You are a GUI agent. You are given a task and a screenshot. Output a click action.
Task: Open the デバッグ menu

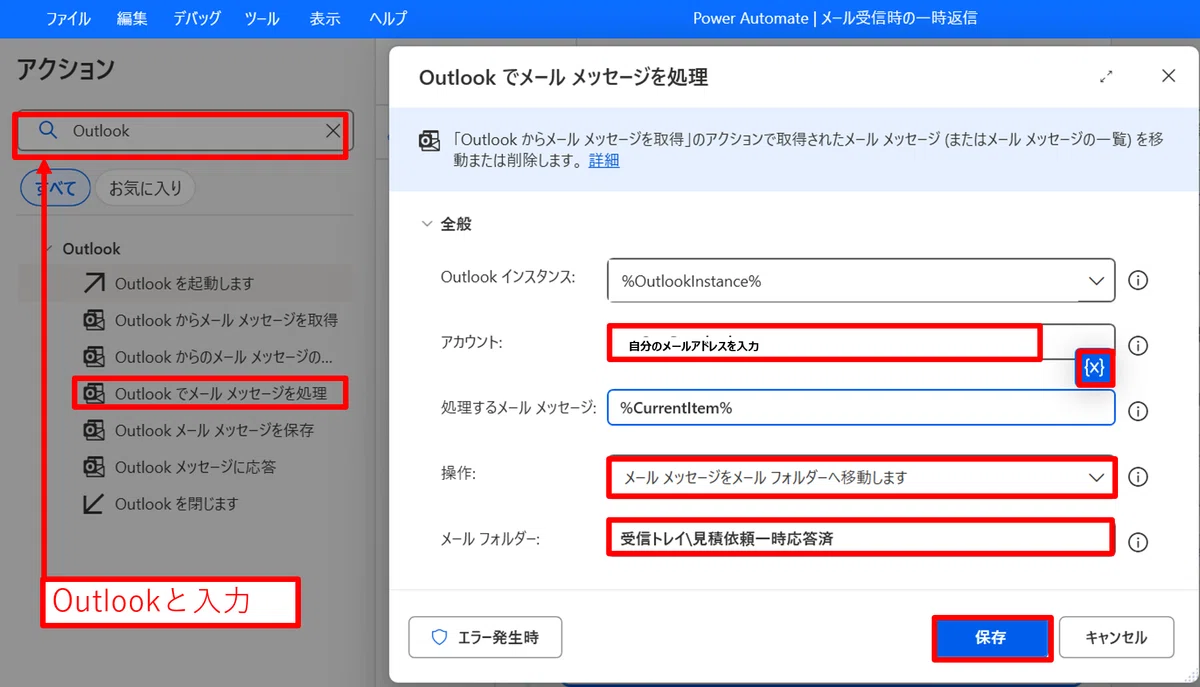tap(197, 18)
